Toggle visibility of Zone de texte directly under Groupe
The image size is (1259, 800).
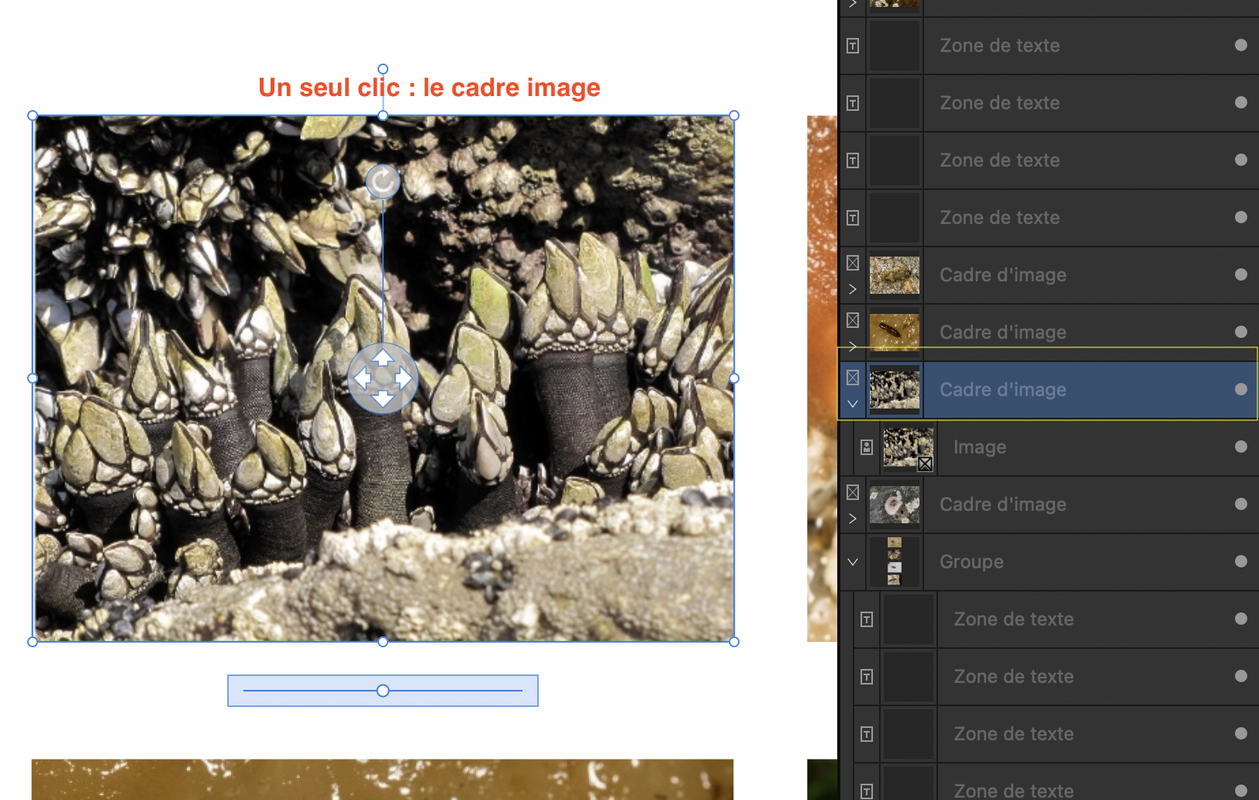[1241, 619]
